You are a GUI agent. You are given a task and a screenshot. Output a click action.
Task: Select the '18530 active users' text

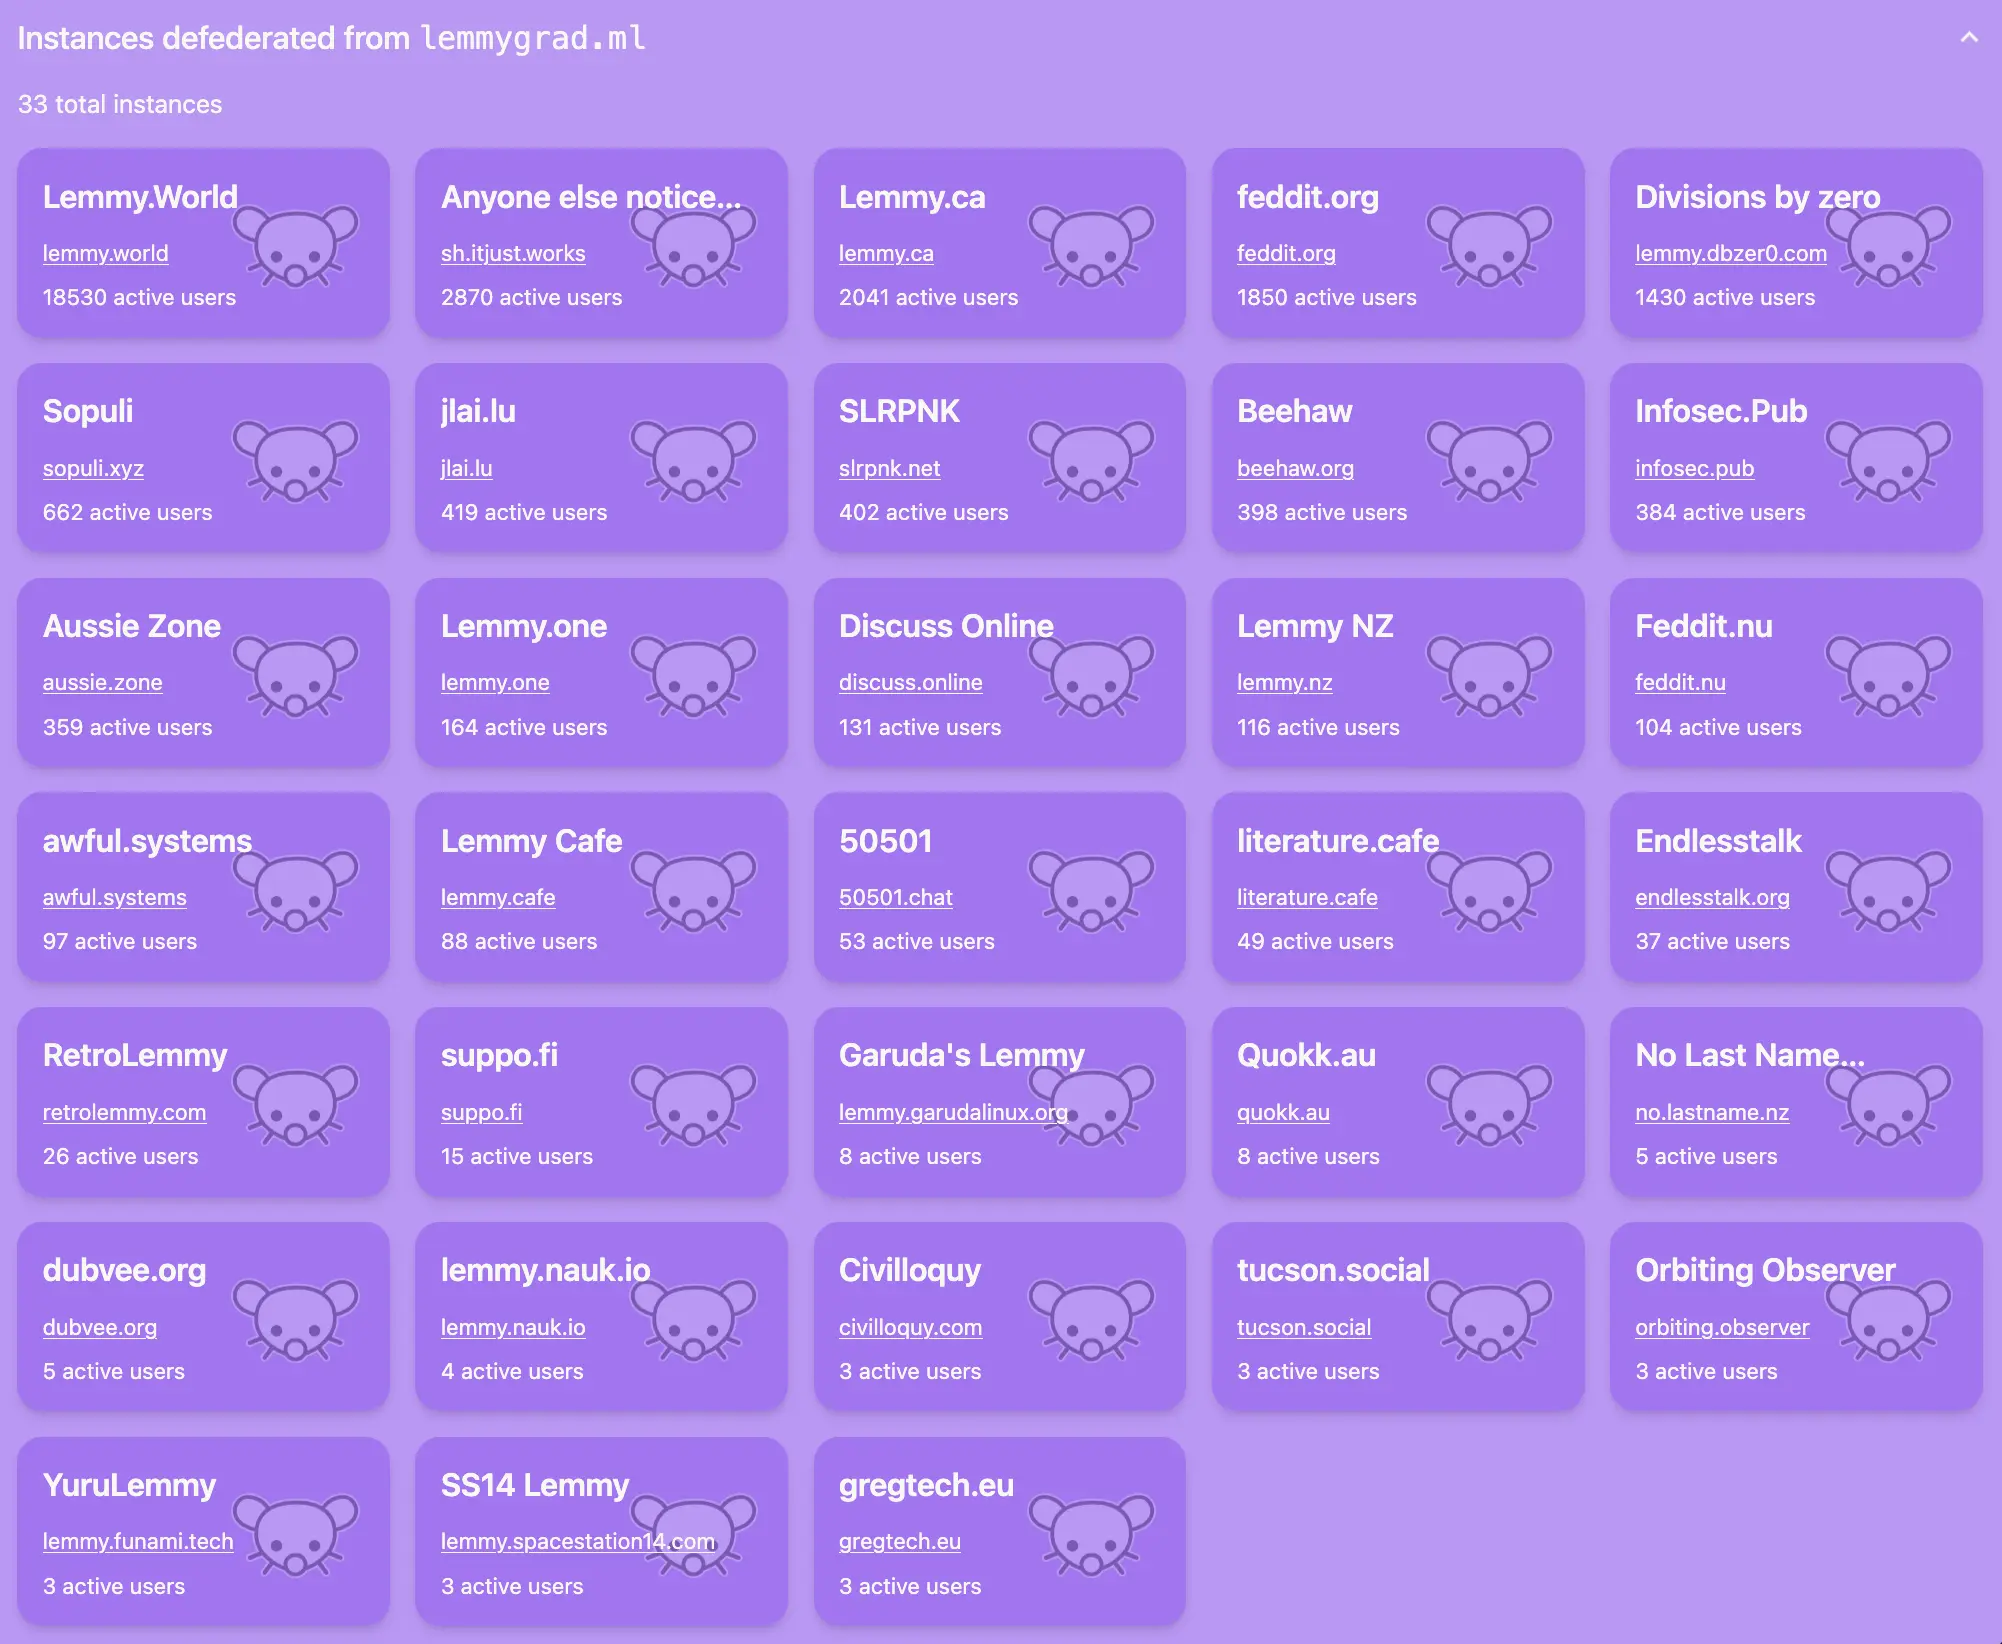tap(139, 297)
